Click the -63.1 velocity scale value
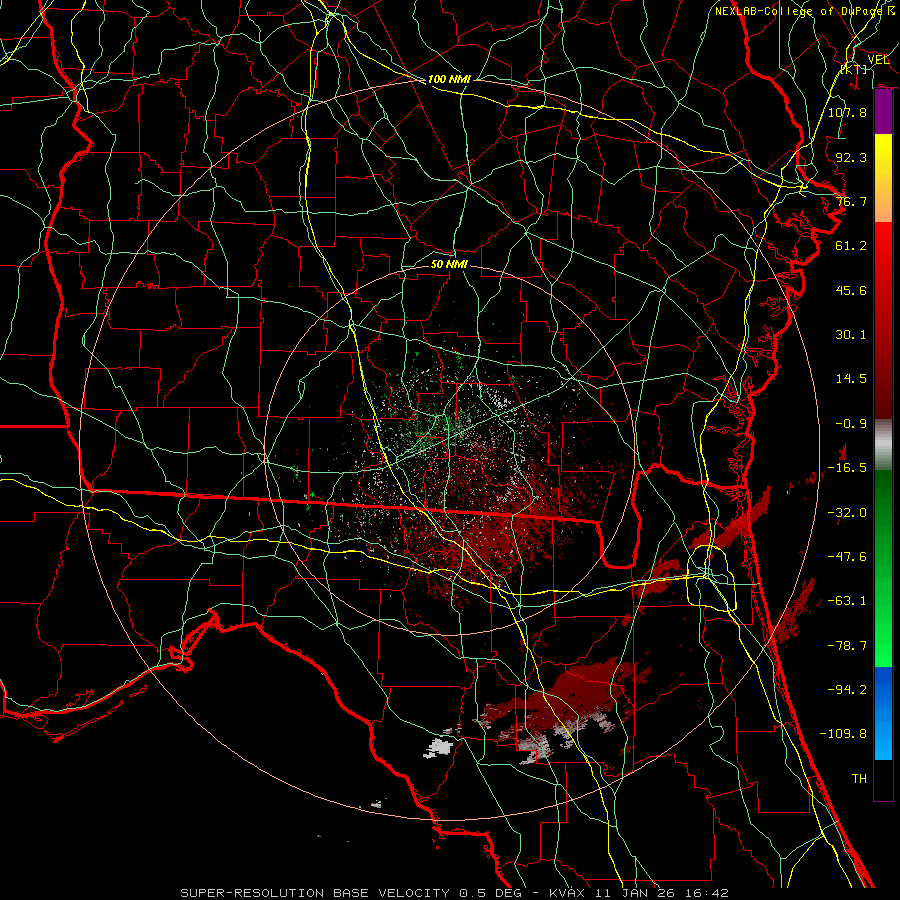The width and height of the screenshot is (900, 900). [x=847, y=601]
